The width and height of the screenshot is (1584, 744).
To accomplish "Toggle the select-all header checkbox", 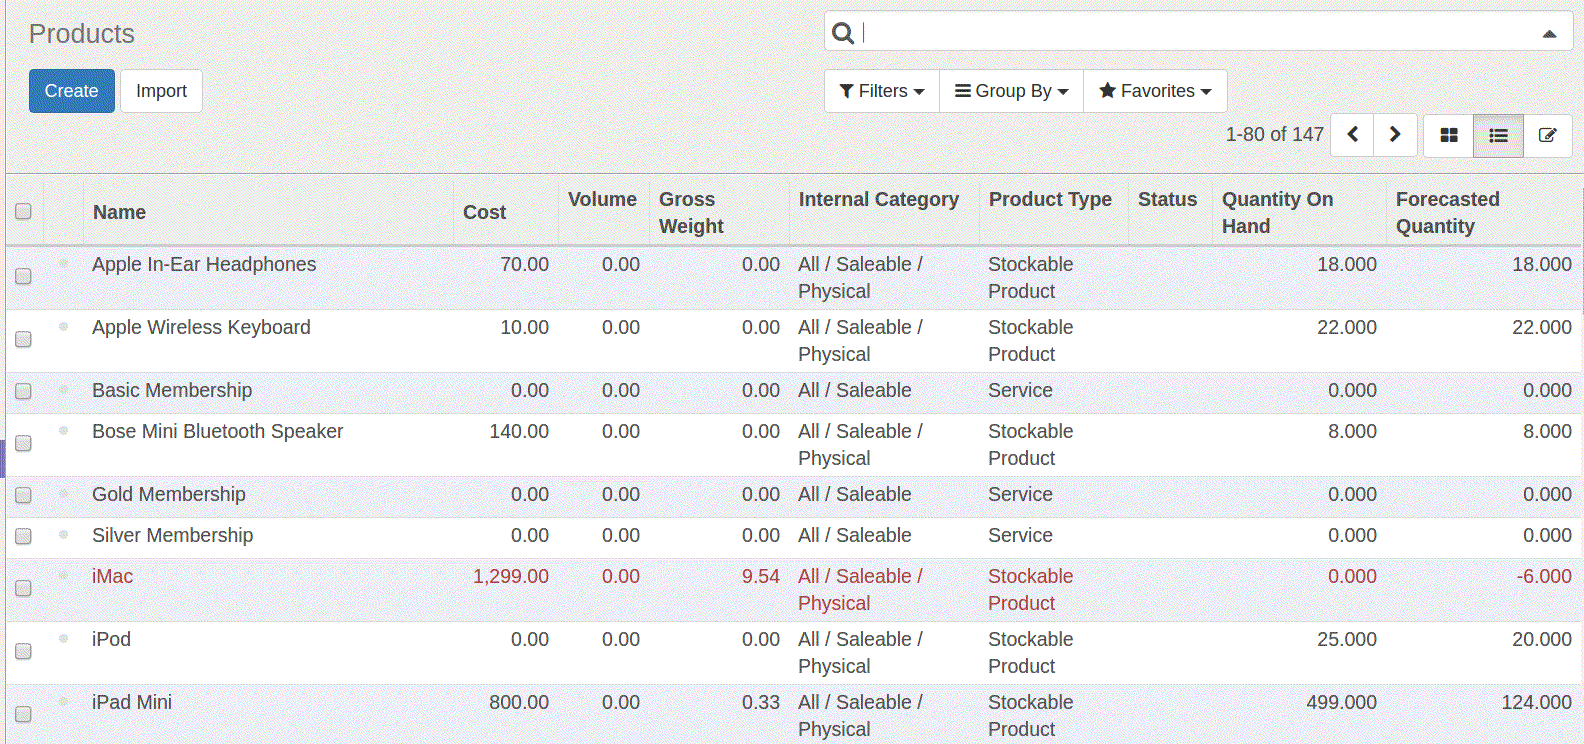I will [23, 211].
